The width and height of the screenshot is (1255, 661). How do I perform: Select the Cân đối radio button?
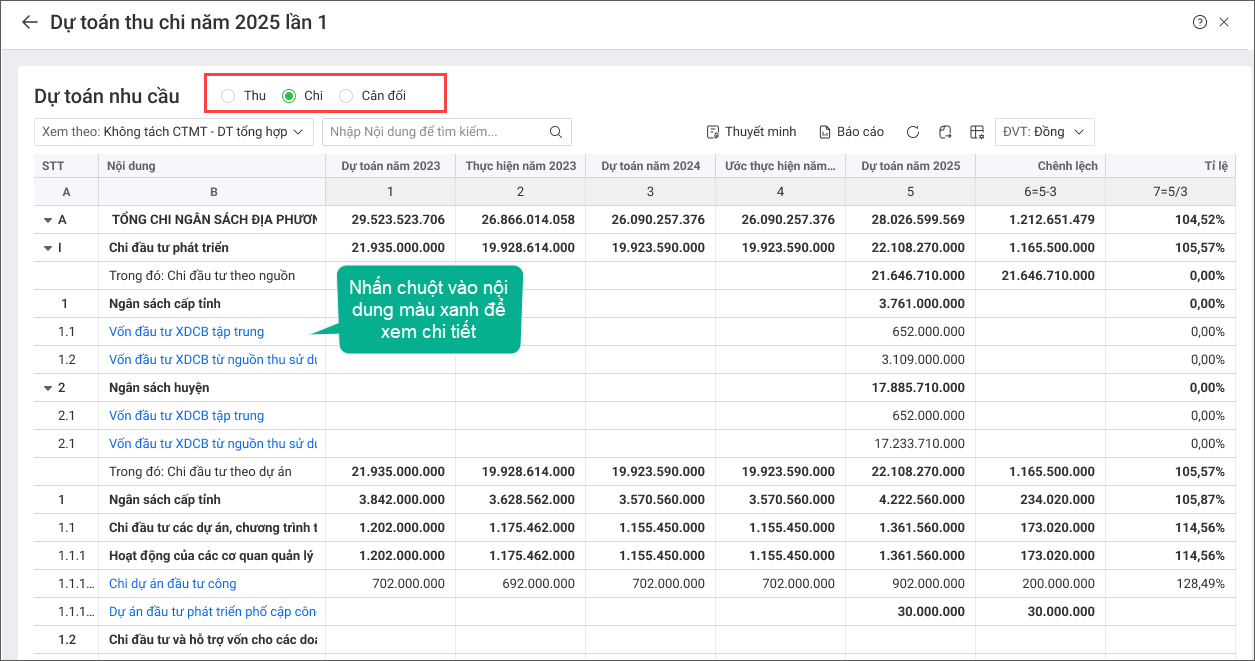(346, 96)
